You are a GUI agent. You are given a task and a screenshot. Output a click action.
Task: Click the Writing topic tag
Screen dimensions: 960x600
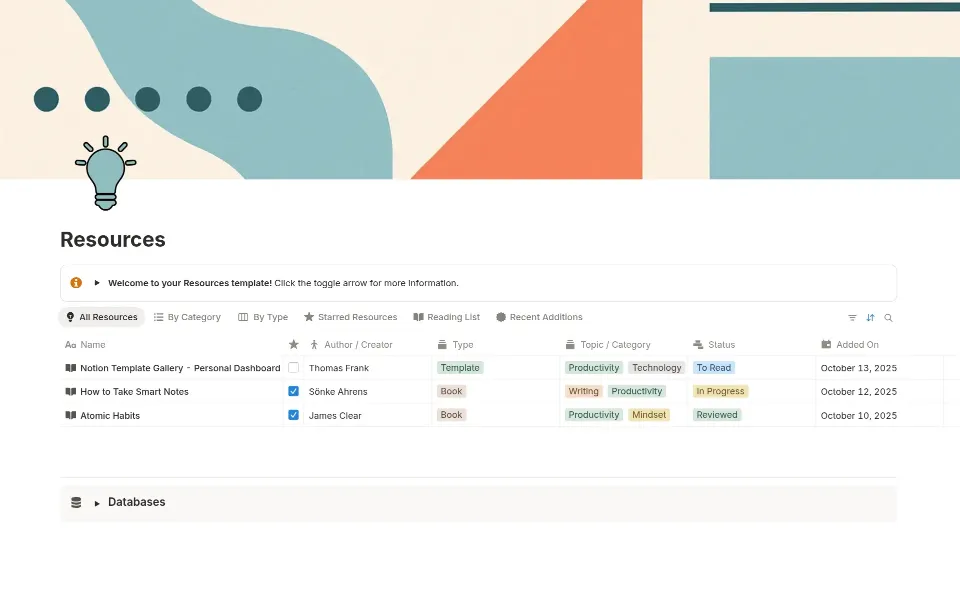click(x=583, y=391)
